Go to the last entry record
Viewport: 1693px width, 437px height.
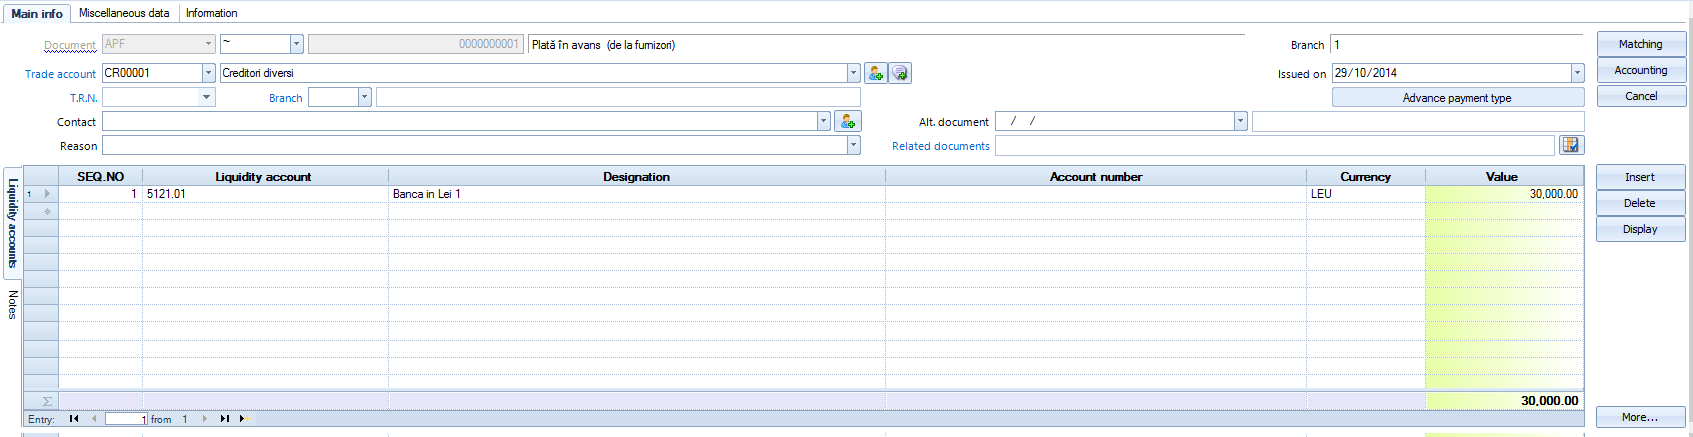point(225,419)
